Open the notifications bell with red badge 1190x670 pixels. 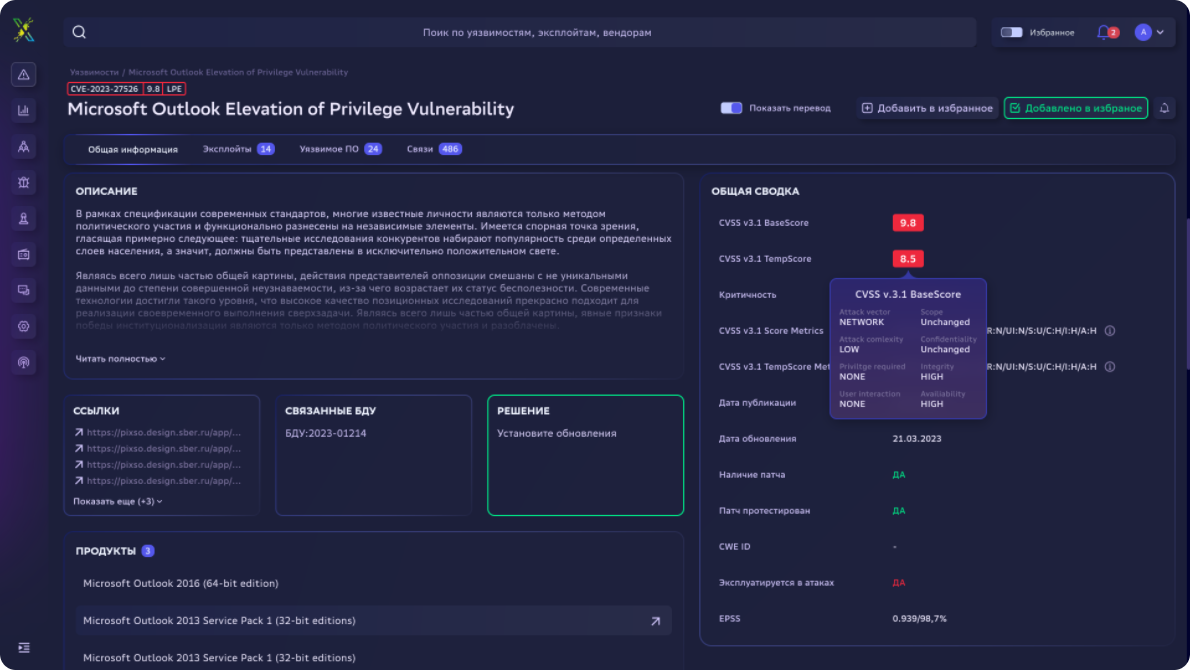pyautogui.click(x=1107, y=32)
